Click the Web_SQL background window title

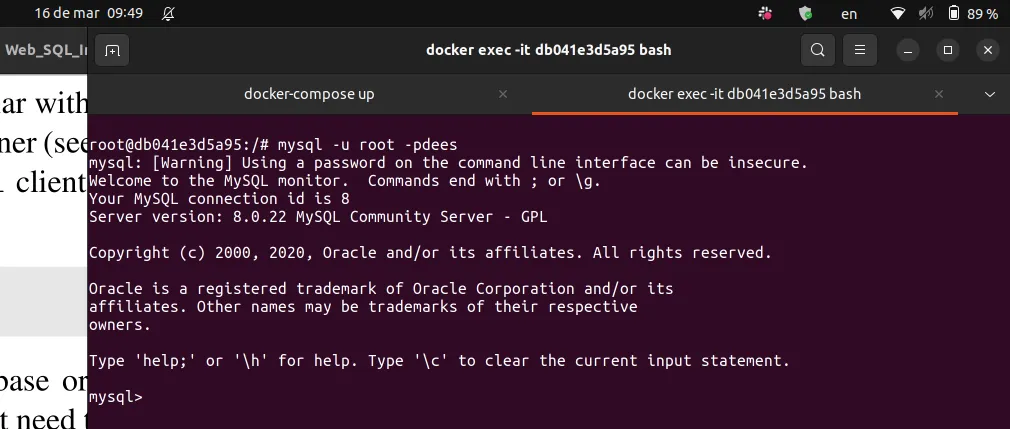point(46,49)
